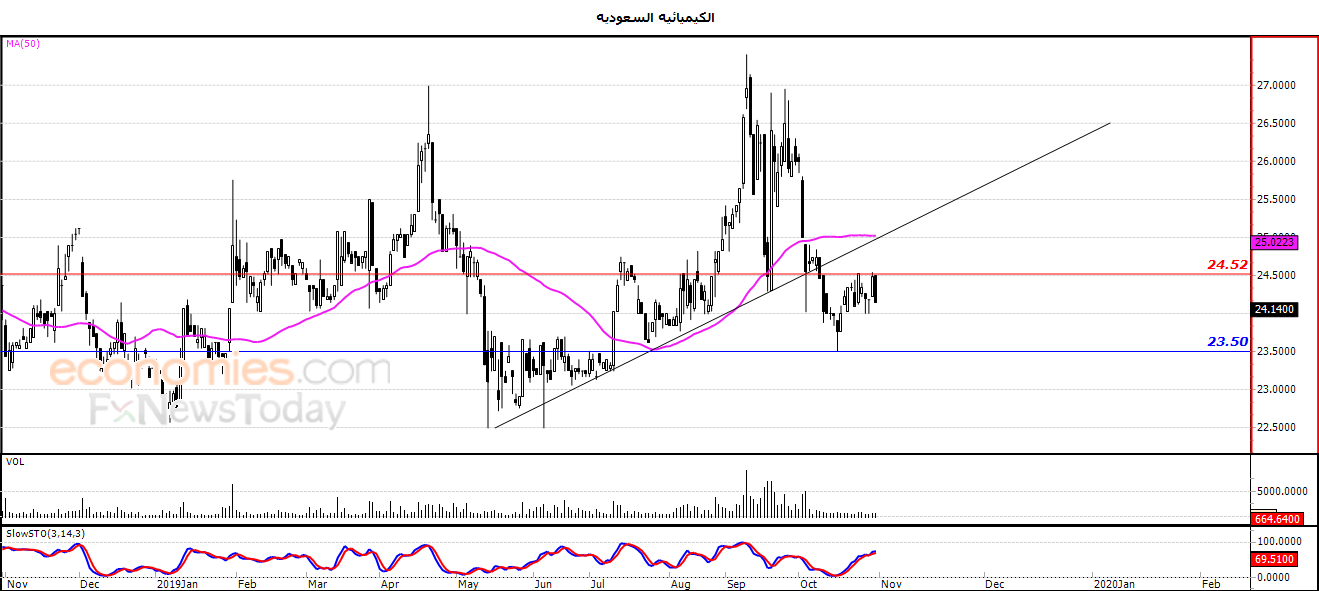The image size is (1319, 591).
Task: Select the 26.0000 price axis label
Action: (x=1275, y=161)
